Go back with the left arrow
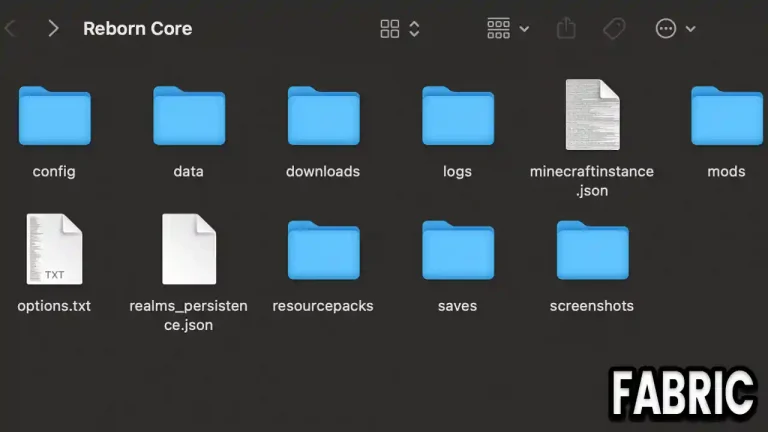 [x=10, y=28]
